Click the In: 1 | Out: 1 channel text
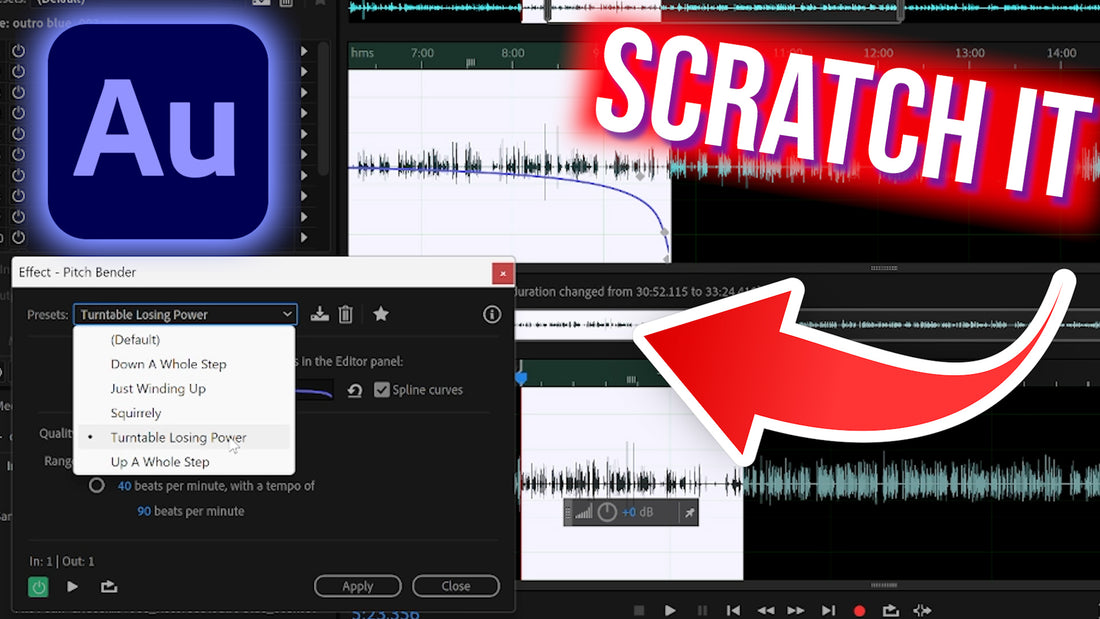The width and height of the screenshot is (1100, 619). [62, 561]
